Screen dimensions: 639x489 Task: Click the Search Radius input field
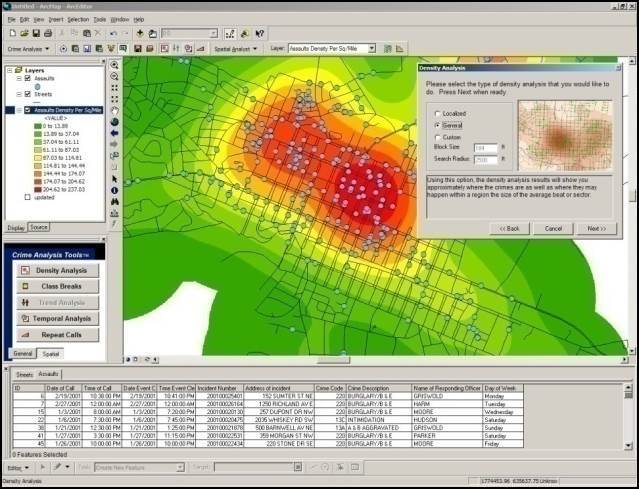click(x=486, y=159)
